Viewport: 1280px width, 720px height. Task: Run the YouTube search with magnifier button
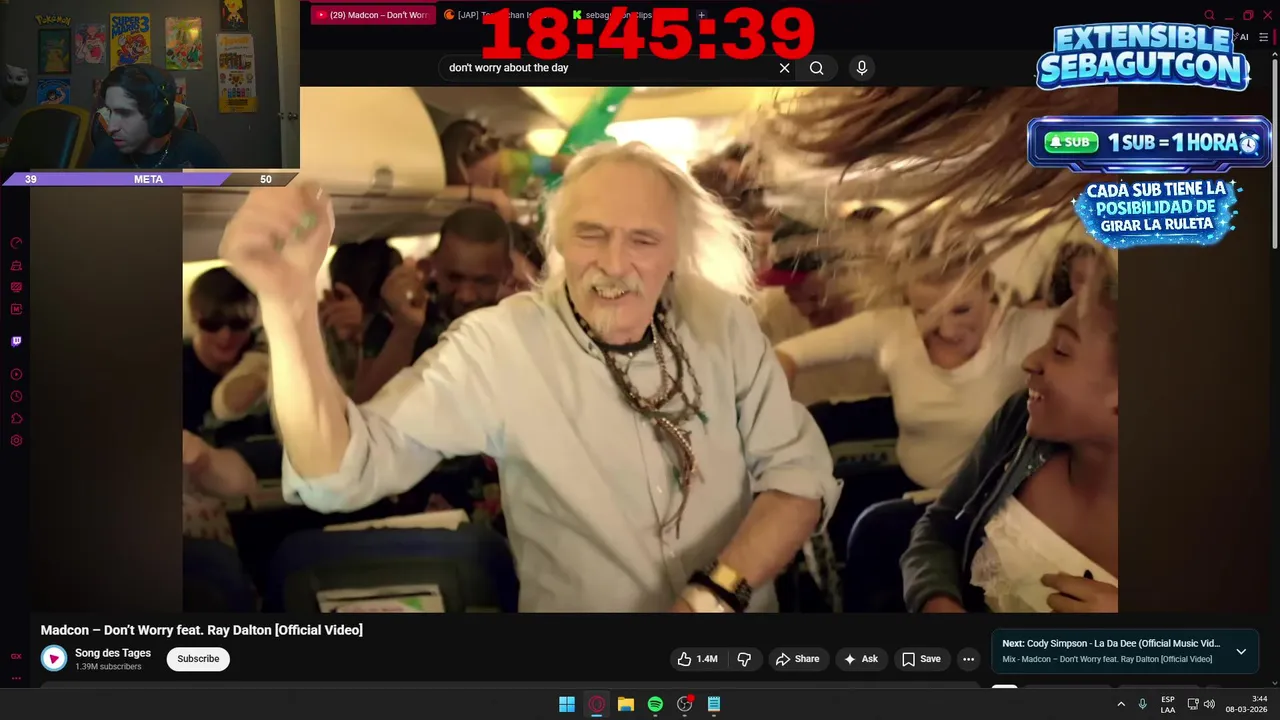pos(817,68)
